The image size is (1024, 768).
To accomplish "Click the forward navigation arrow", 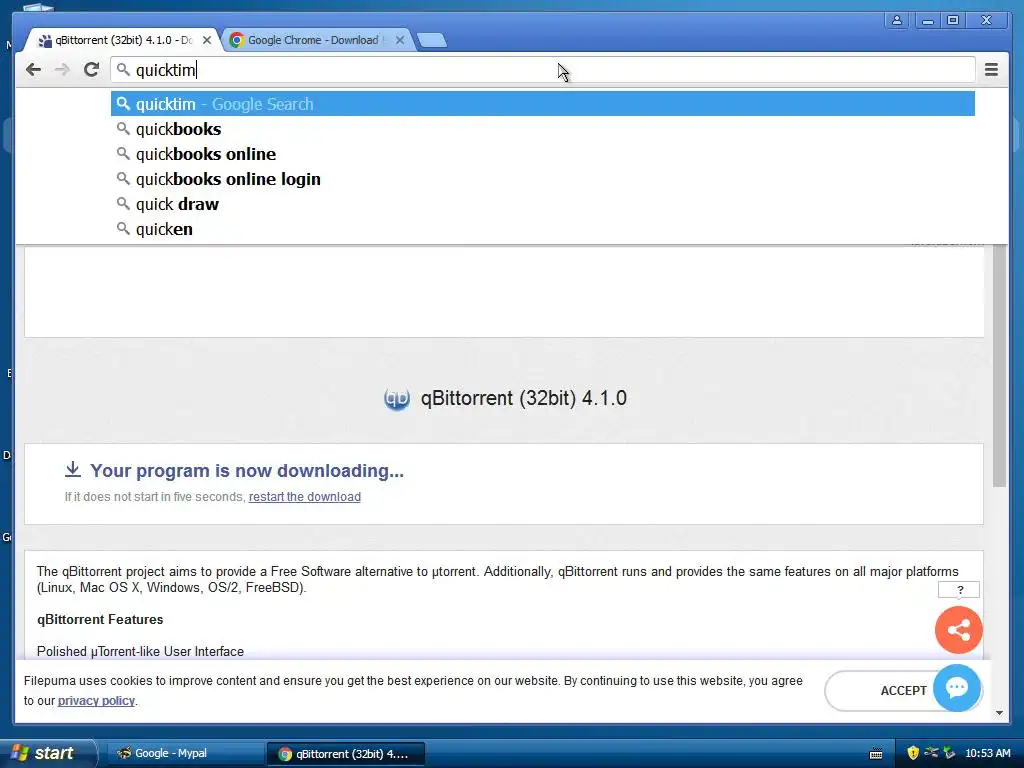I will coord(62,70).
